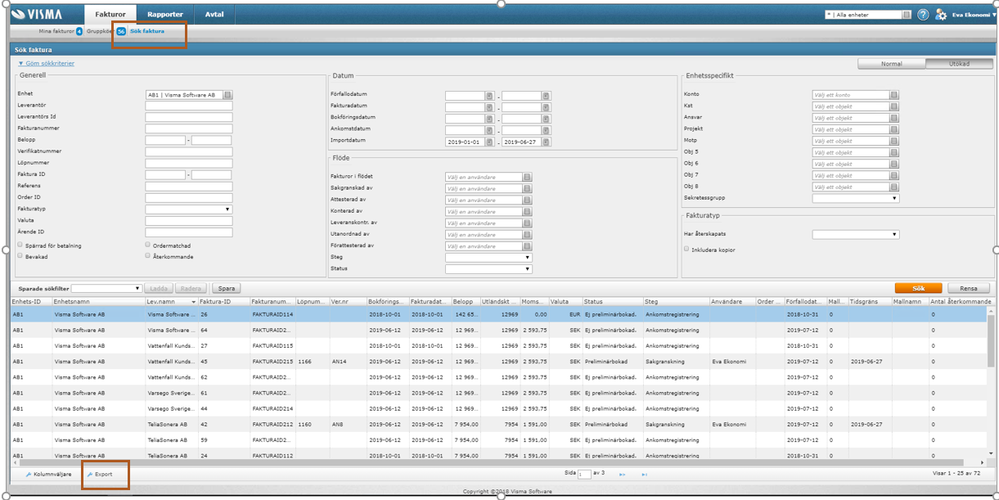Open the user settings gear icon
999x500 pixels.
pyautogui.click(x=941, y=15)
